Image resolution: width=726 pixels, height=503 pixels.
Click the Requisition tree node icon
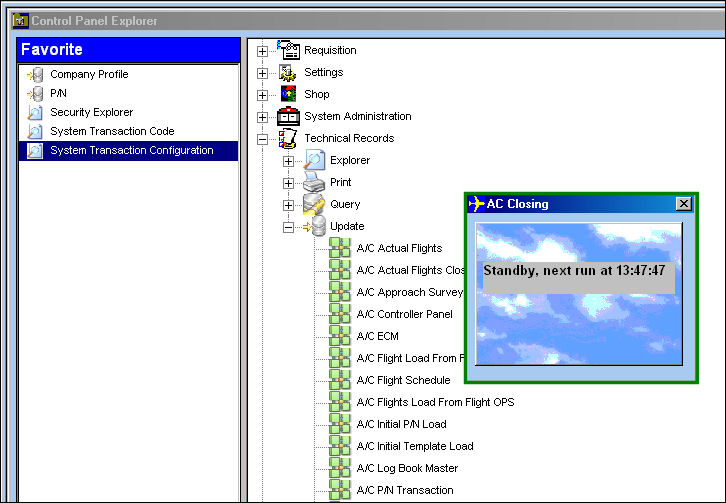coord(288,50)
